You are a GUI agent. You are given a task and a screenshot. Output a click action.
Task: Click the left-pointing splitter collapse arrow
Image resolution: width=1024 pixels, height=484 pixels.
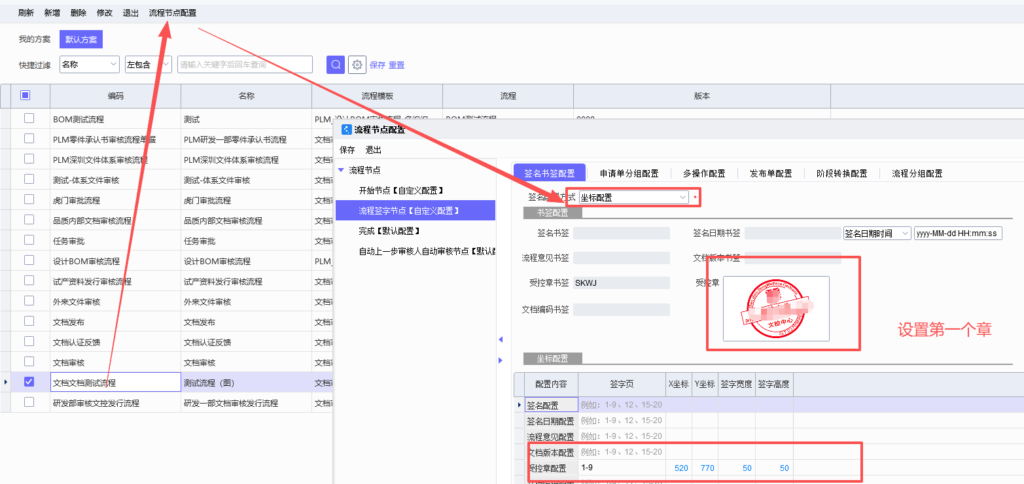click(501, 340)
